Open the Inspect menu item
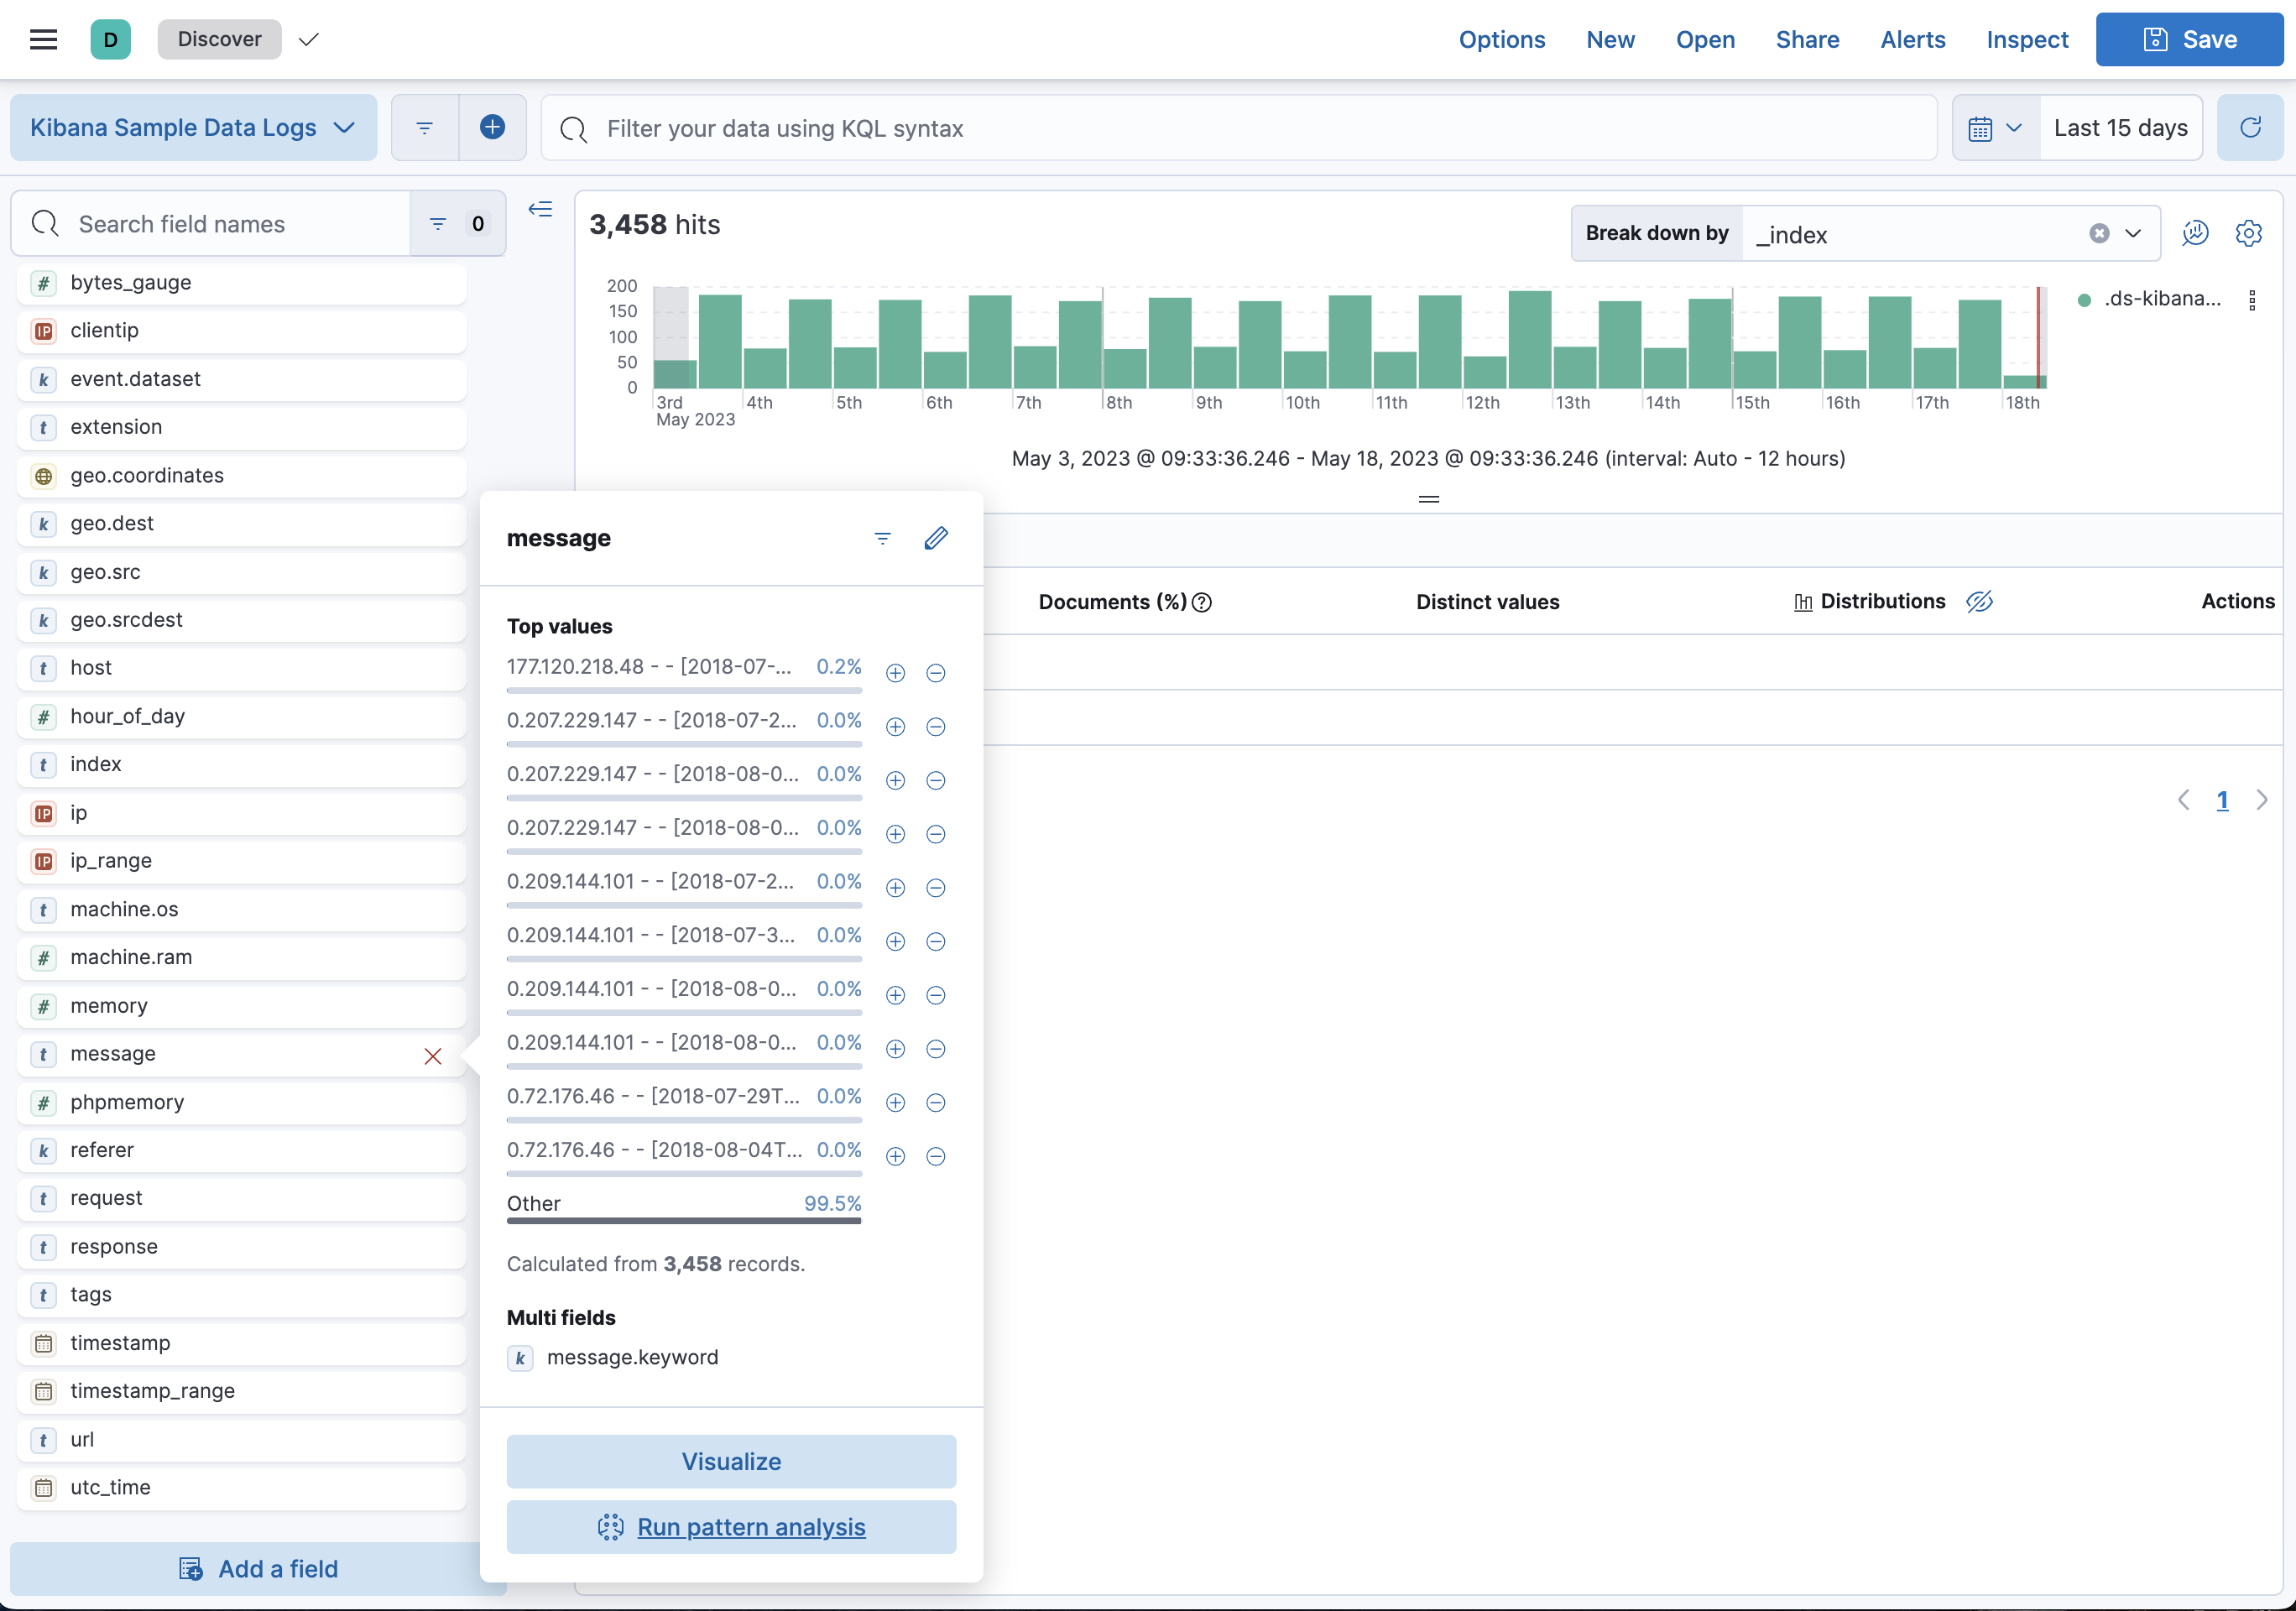Image resolution: width=2296 pixels, height=1611 pixels. 2026,39
